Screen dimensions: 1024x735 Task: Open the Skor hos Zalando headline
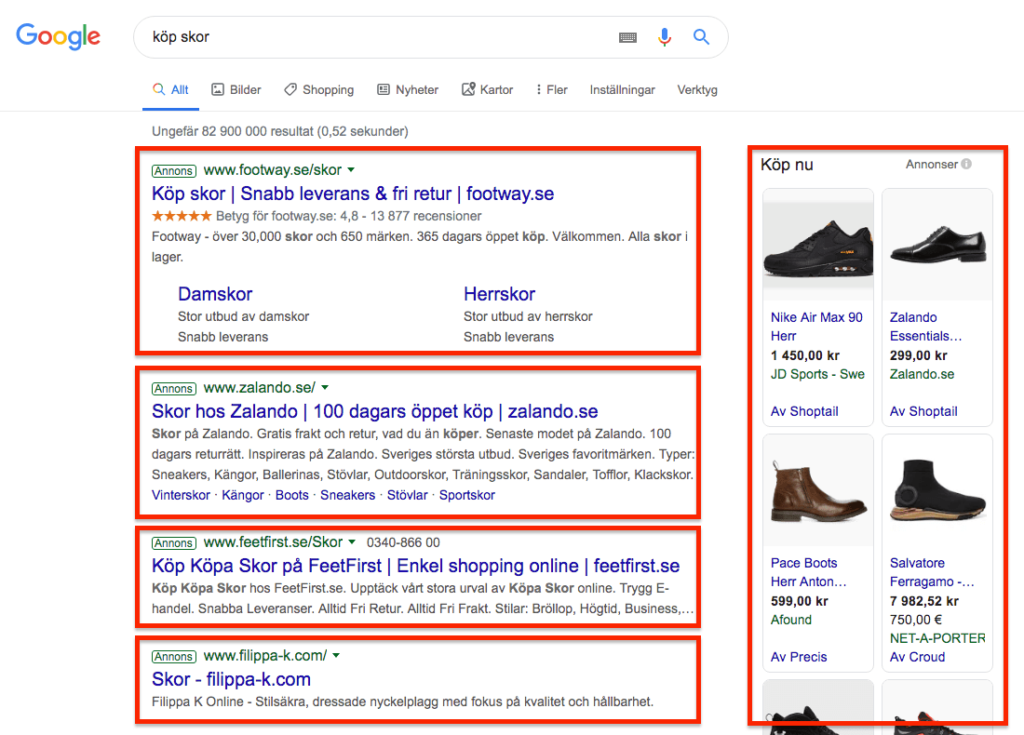(375, 411)
